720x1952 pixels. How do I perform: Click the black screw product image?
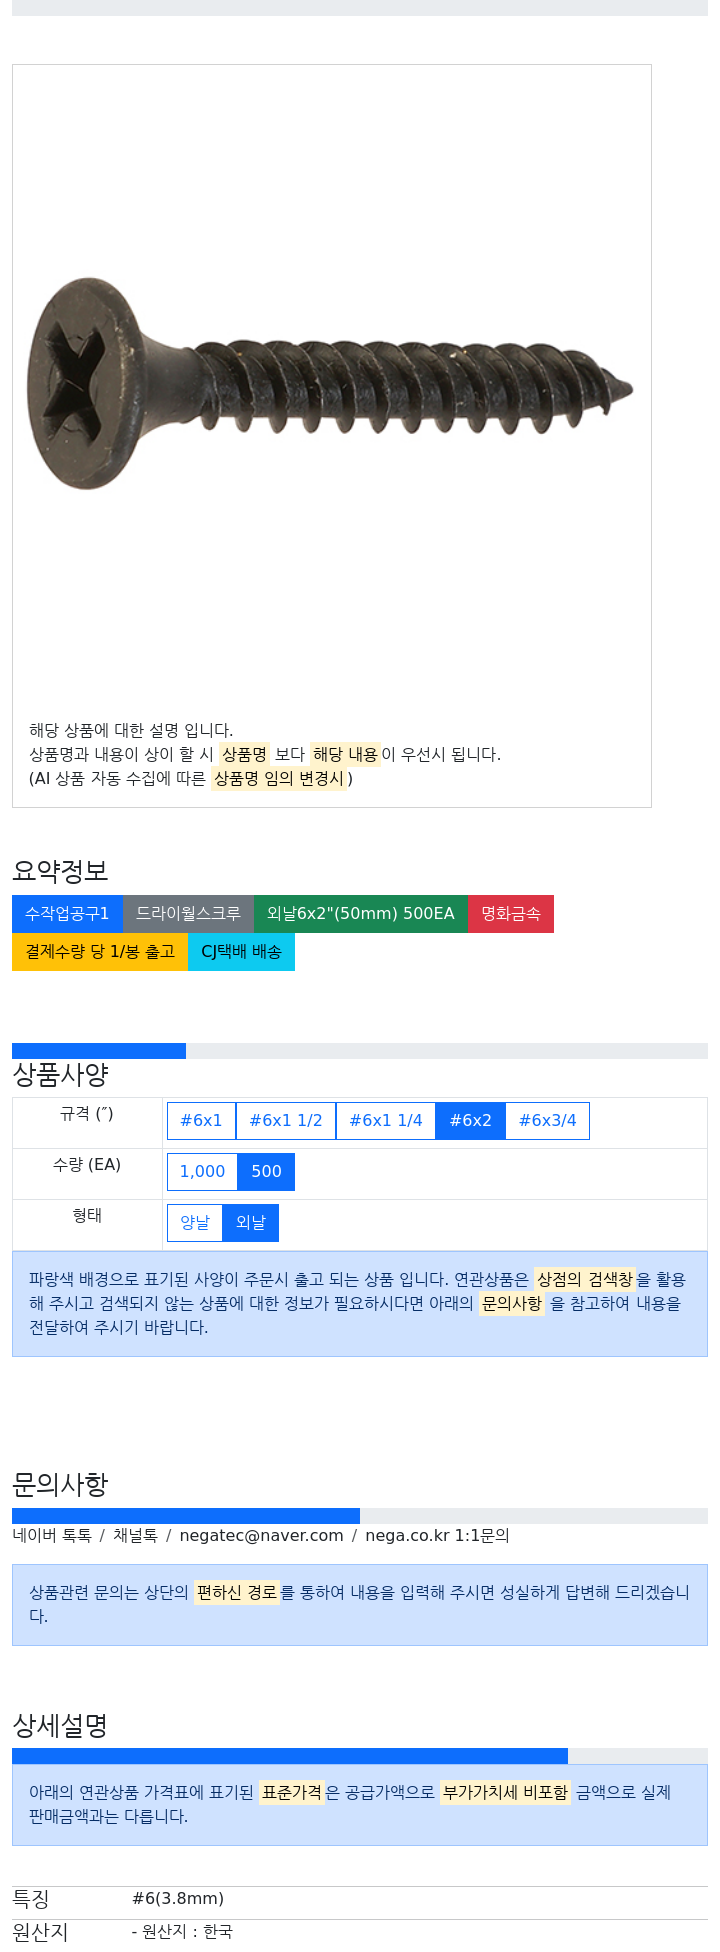(330, 383)
